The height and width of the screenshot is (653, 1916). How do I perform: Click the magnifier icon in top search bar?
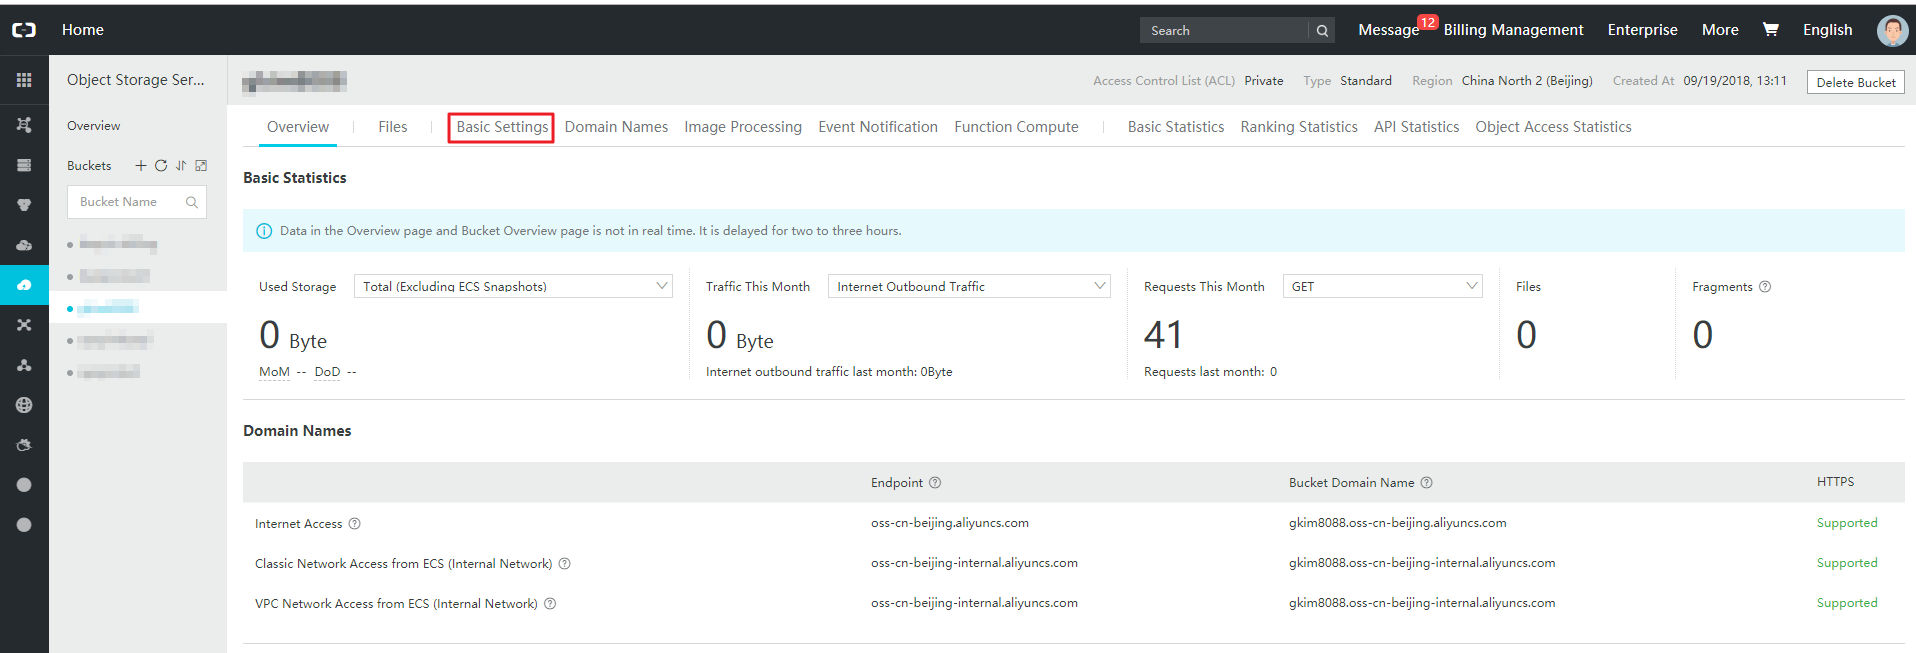click(x=1322, y=31)
